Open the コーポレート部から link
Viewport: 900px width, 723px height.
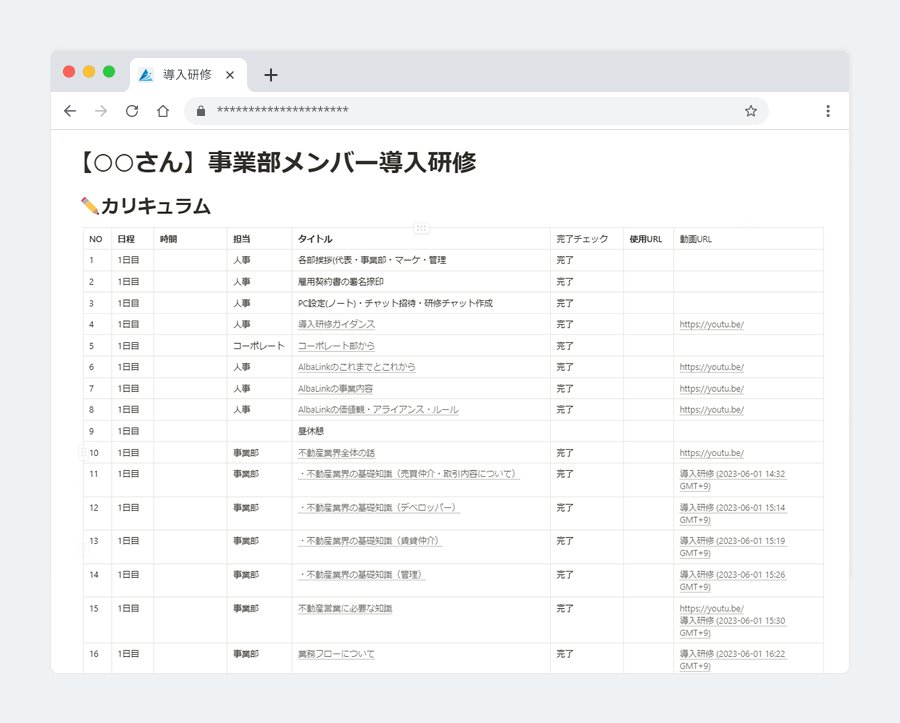pyautogui.click(x=336, y=346)
